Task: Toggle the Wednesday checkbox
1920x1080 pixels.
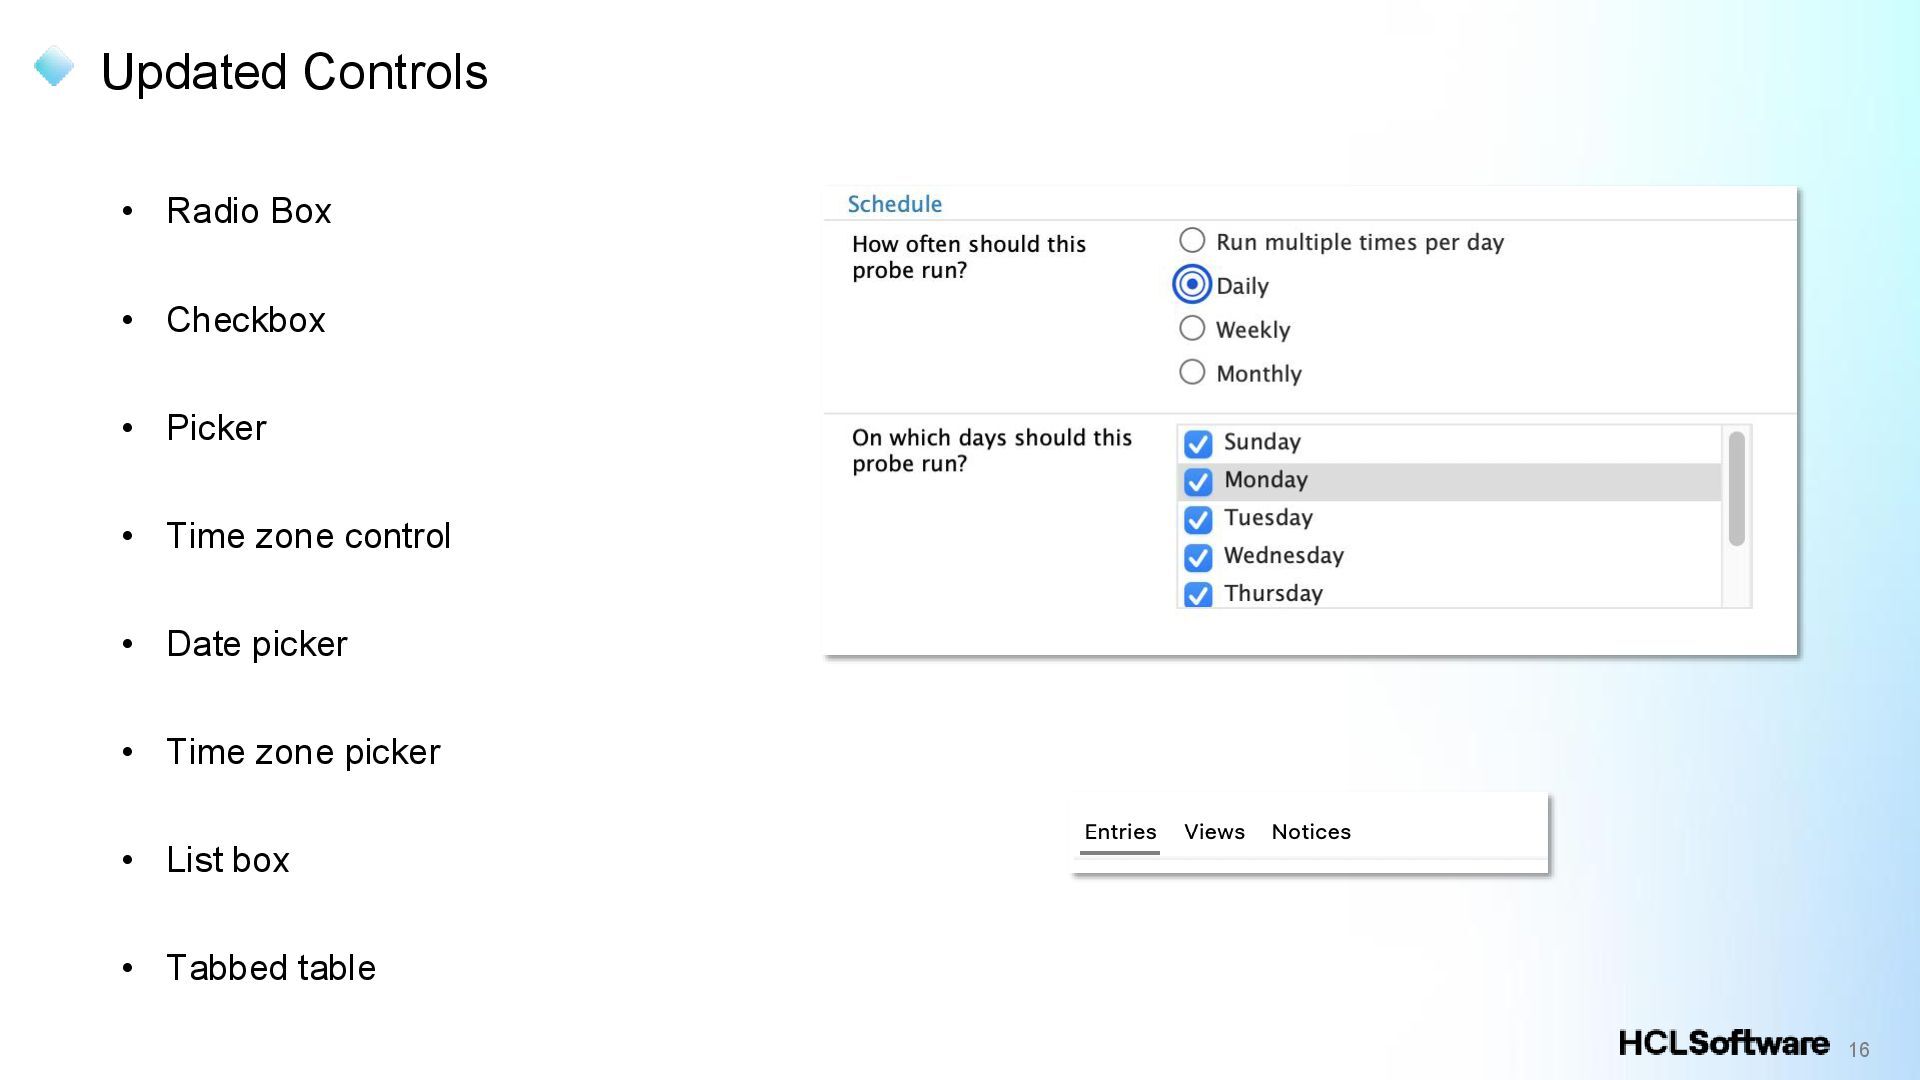Action: tap(1198, 557)
